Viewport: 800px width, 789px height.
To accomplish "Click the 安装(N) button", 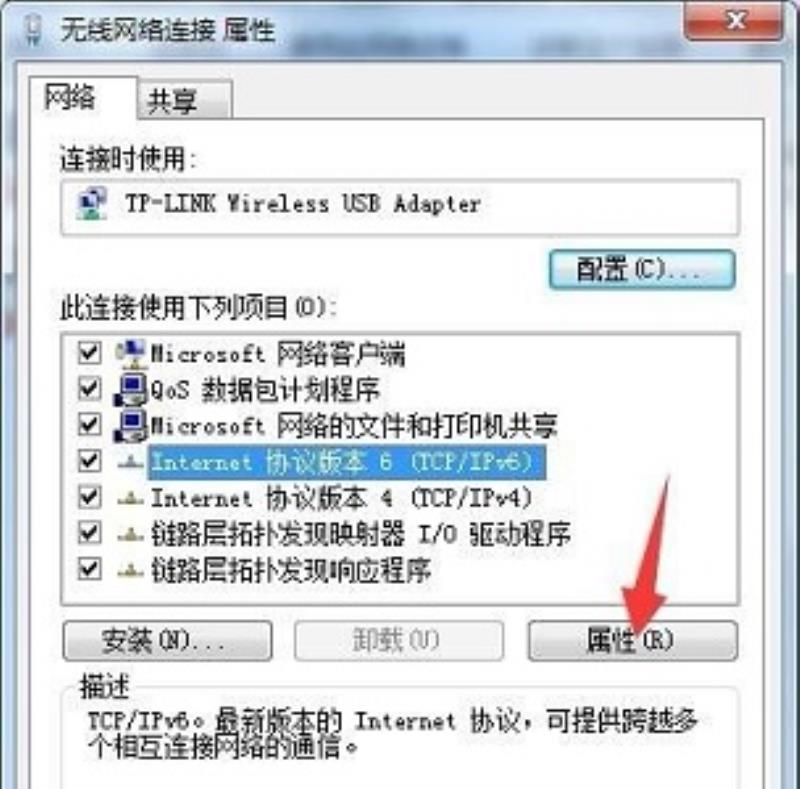I will click(167, 640).
